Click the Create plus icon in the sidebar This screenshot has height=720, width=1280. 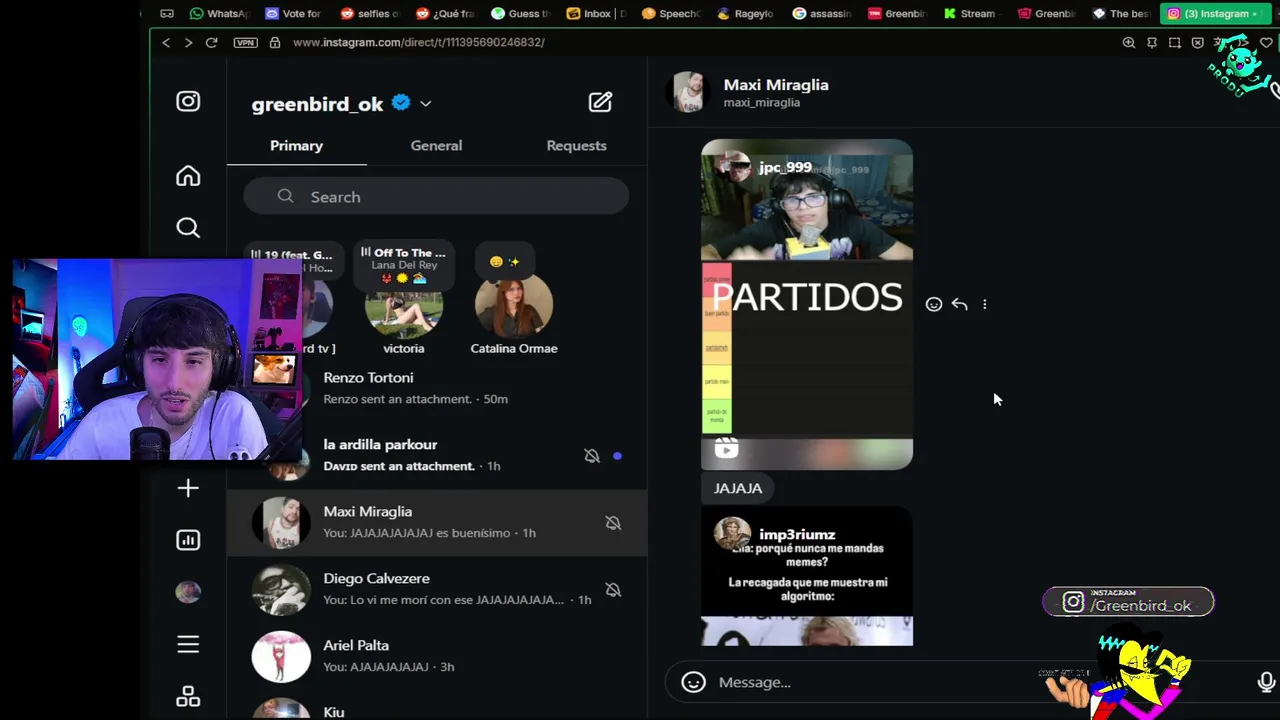tap(188, 488)
